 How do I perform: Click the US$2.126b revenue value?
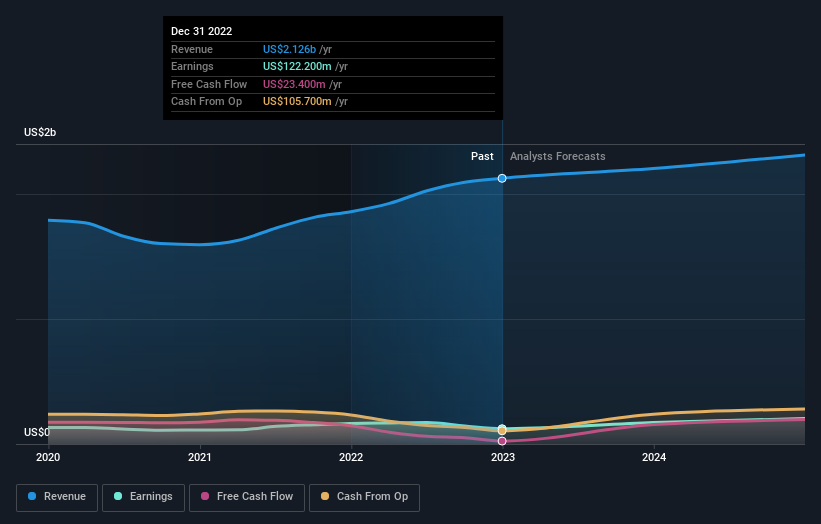289,49
